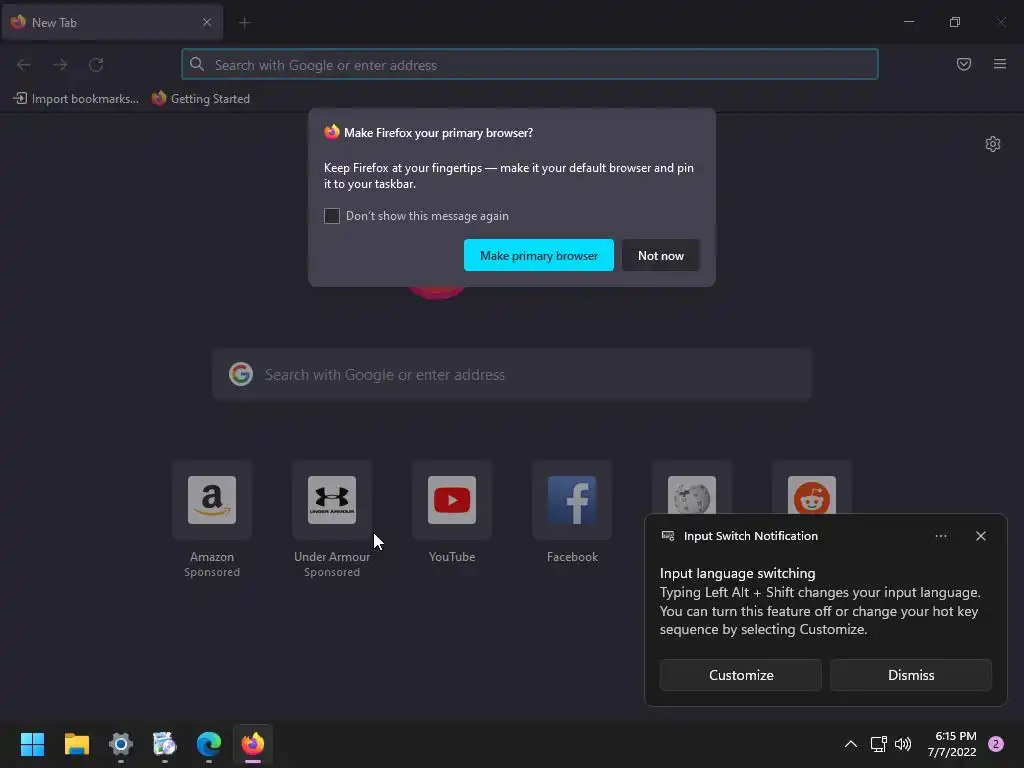Open the fourth taskbar app with disc icon

pos(165,743)
